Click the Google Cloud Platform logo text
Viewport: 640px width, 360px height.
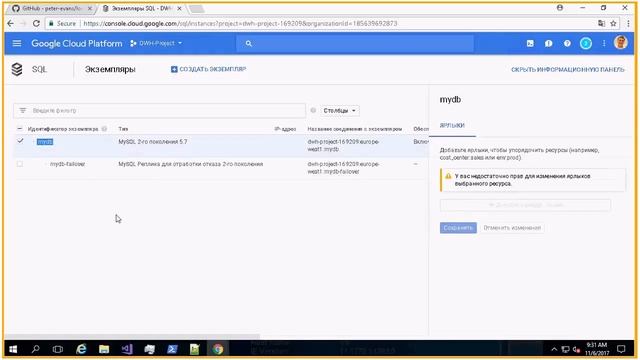(77, 43)
